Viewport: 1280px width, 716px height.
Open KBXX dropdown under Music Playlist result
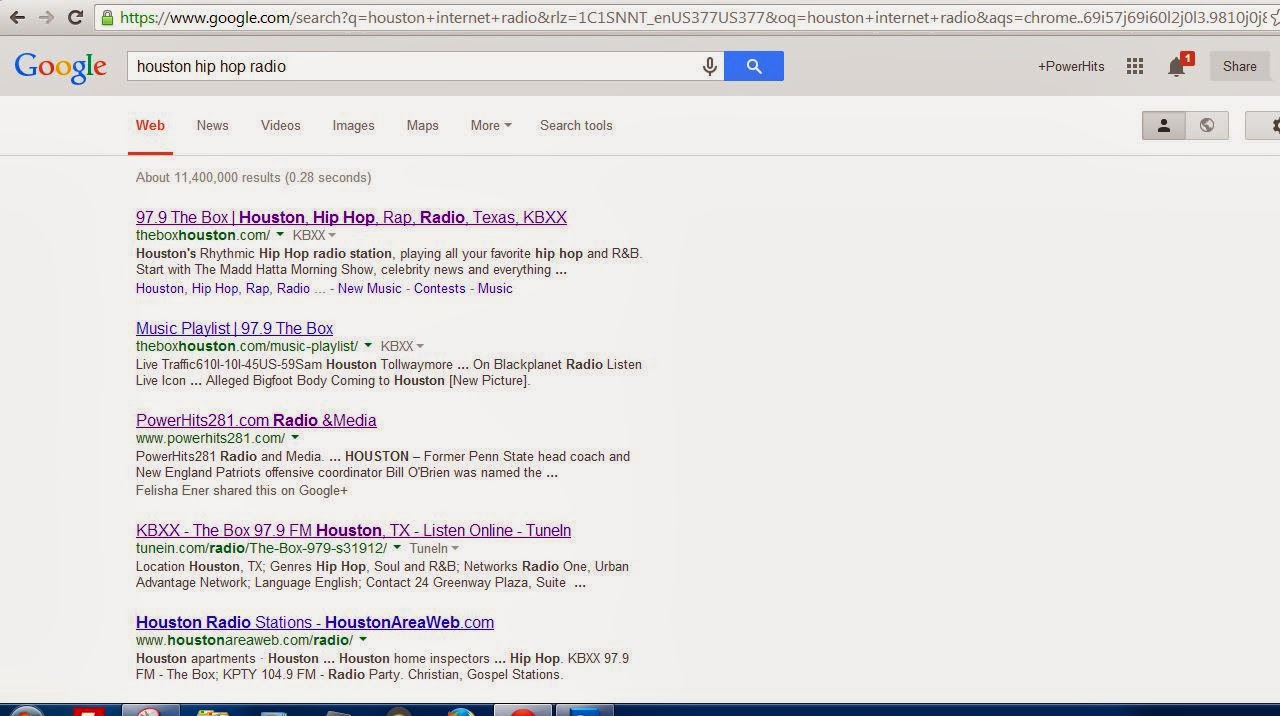[x=402, y=346]
